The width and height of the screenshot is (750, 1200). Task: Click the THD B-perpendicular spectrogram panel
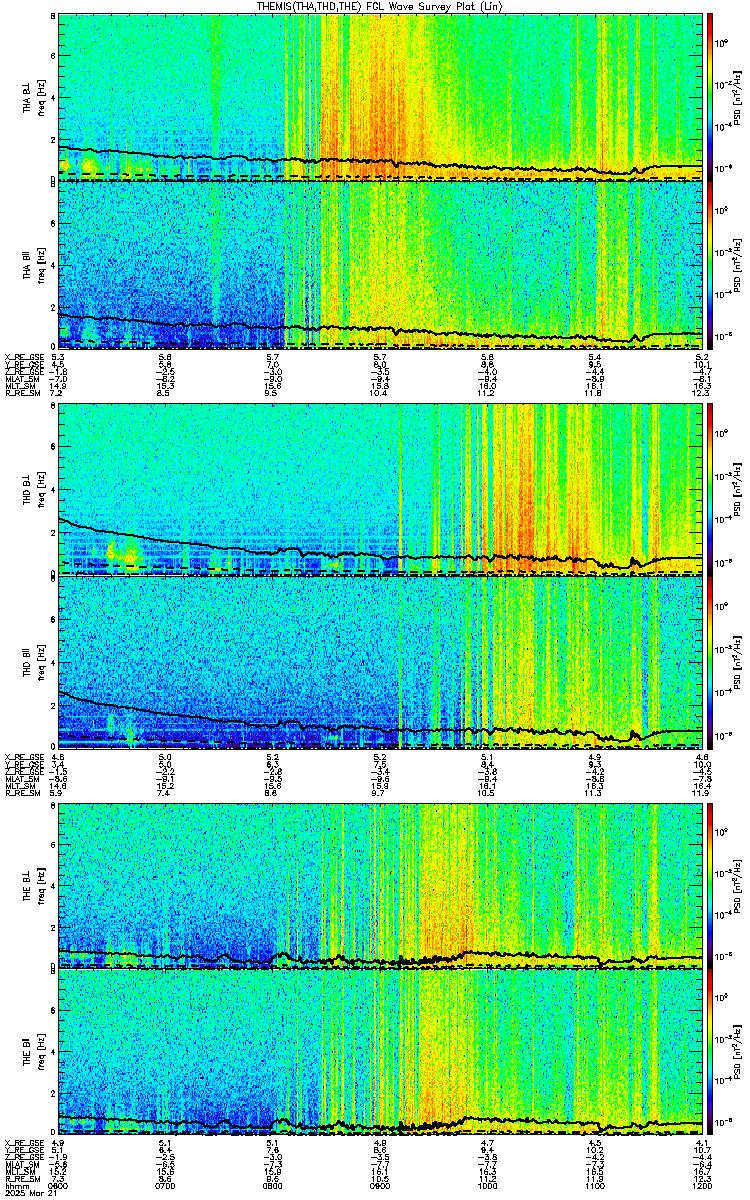pyautogui.click(x=381, y=490)
